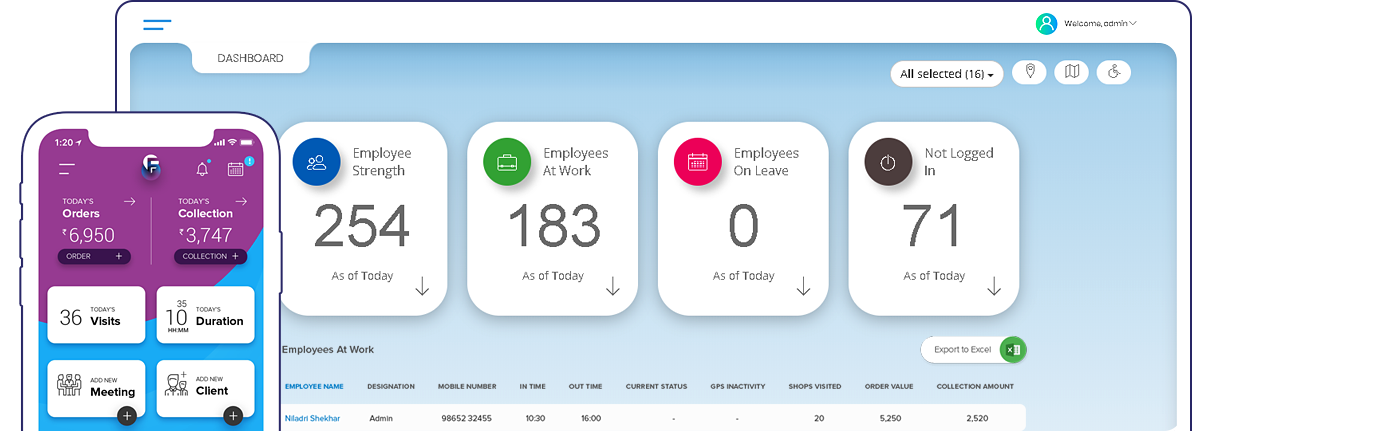The image size is (1400, 431).
Task: Click the Not Logged In power icon
Action: 888,162
